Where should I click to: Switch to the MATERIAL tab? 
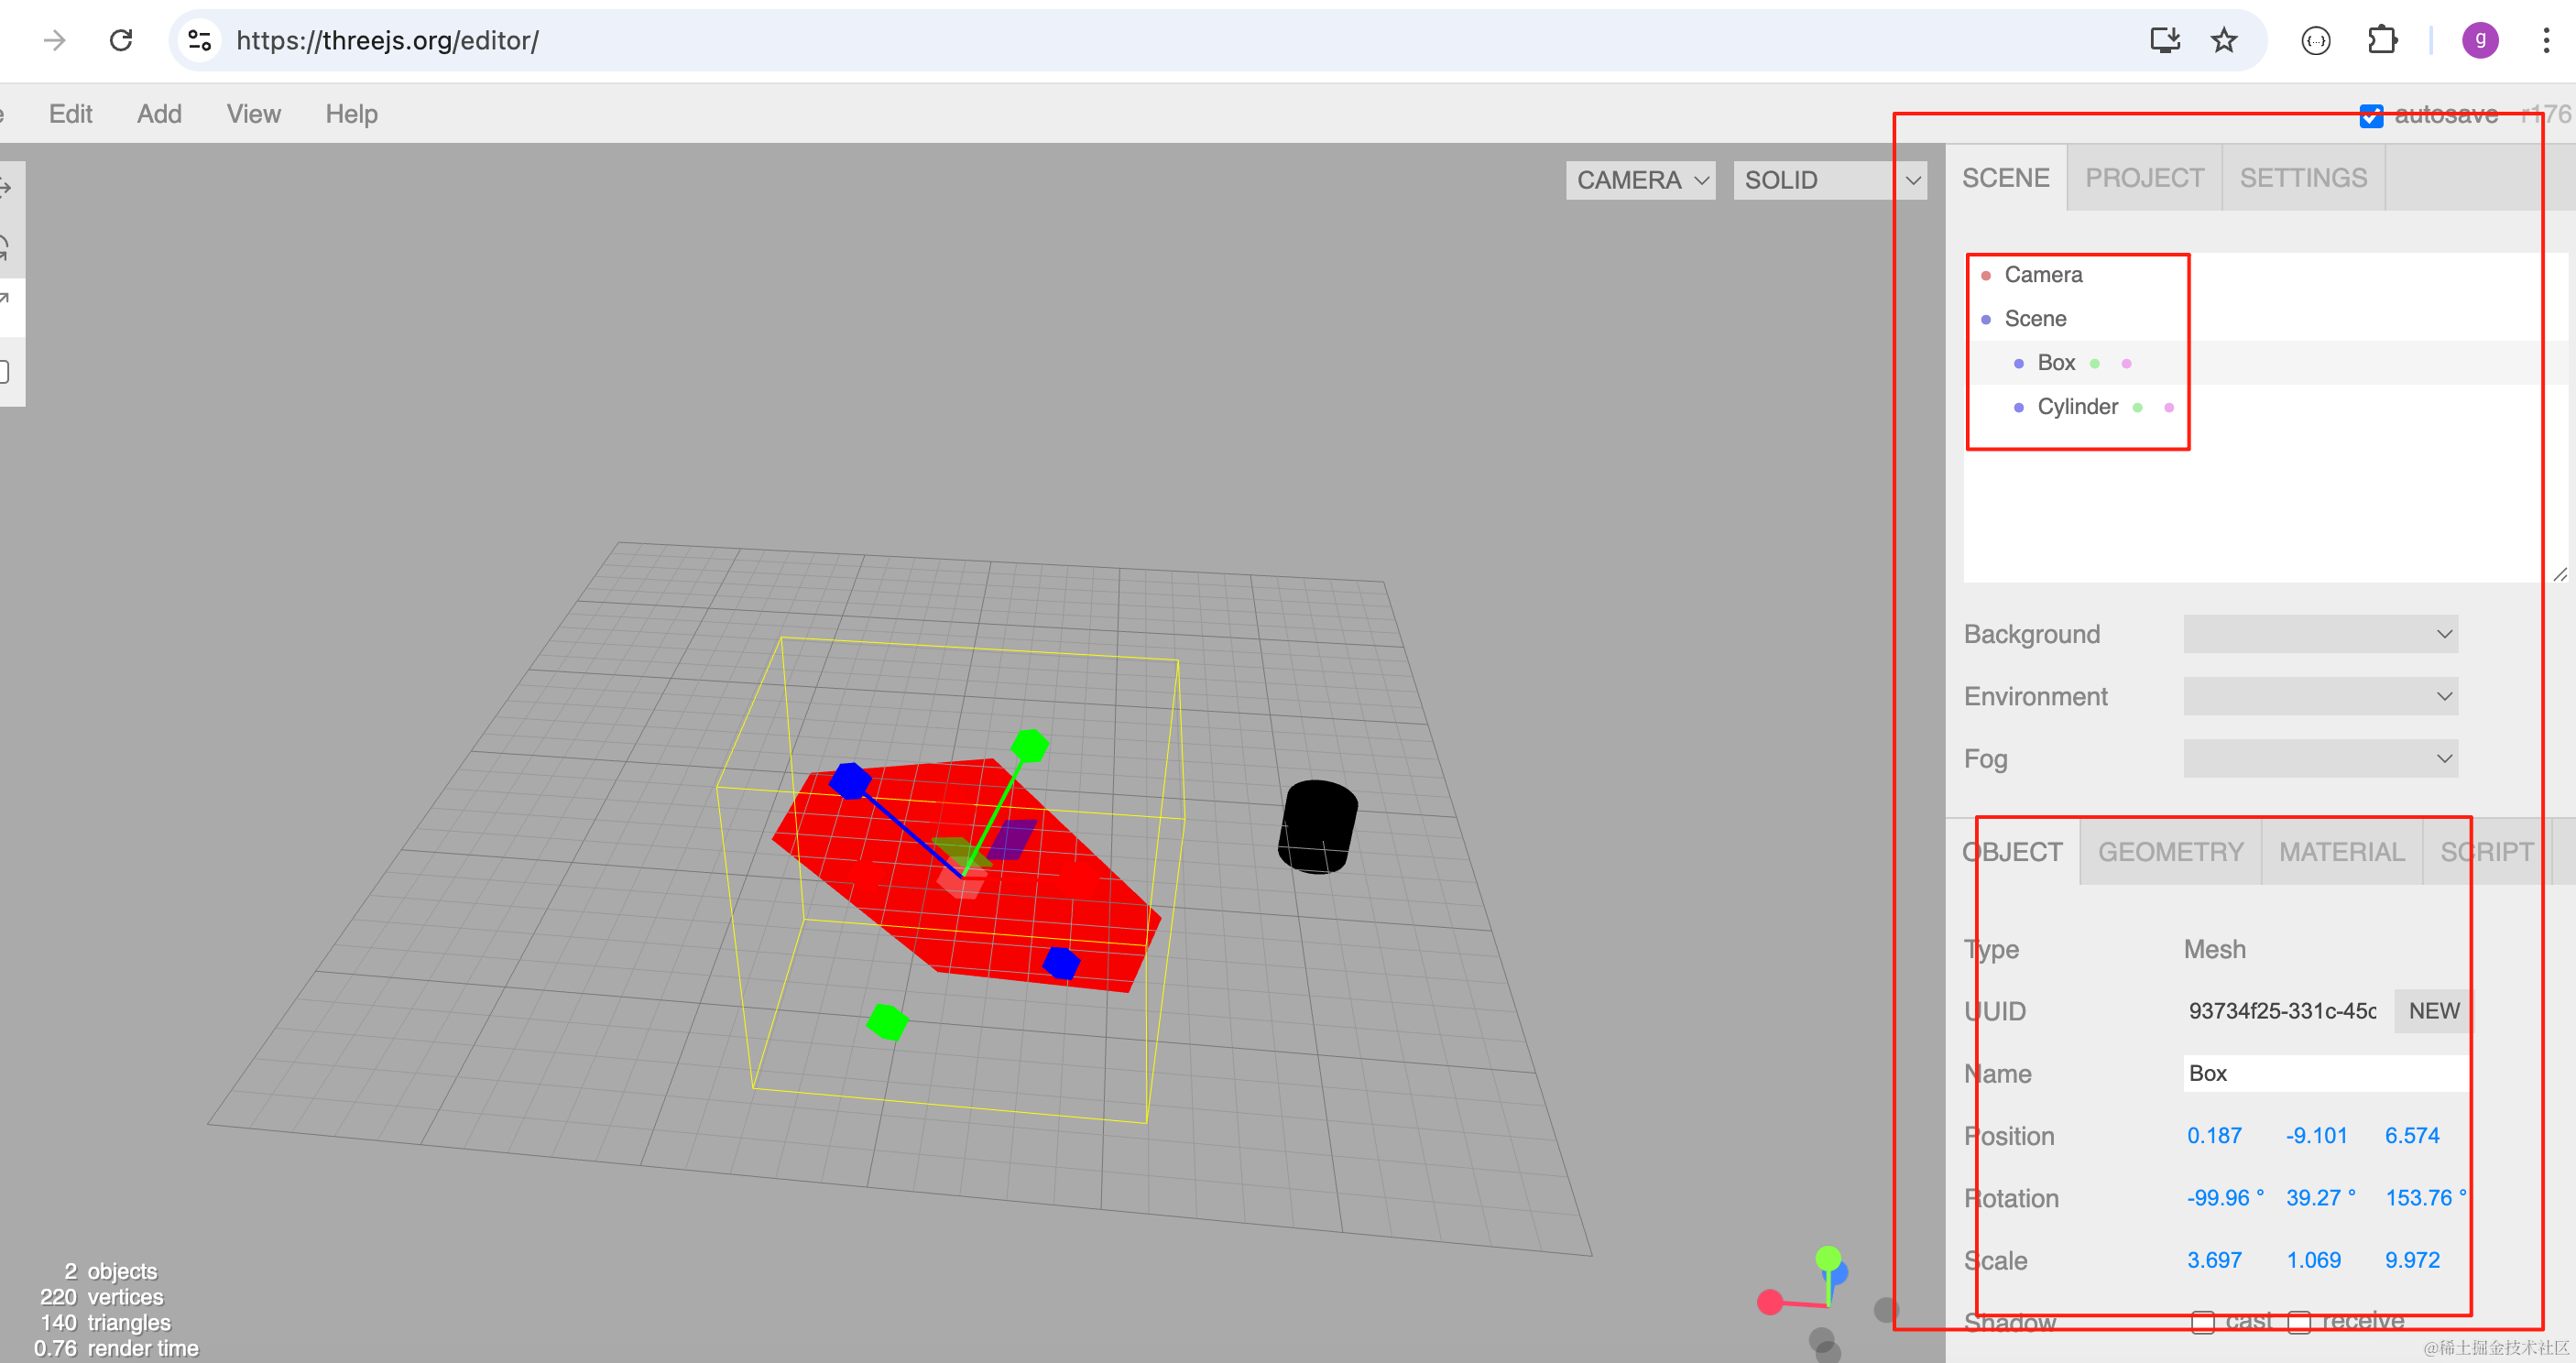point(2341,852)
